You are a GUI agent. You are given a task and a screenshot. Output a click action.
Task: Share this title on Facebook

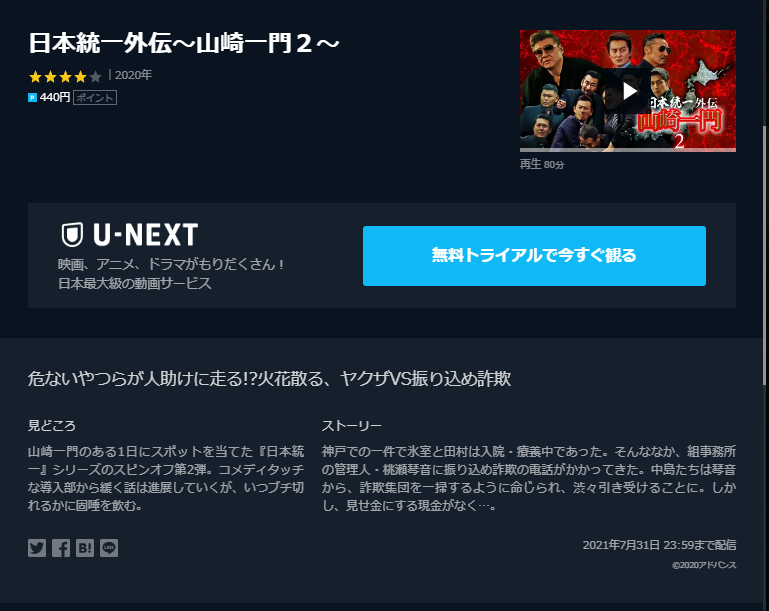[x=61, y=548]
